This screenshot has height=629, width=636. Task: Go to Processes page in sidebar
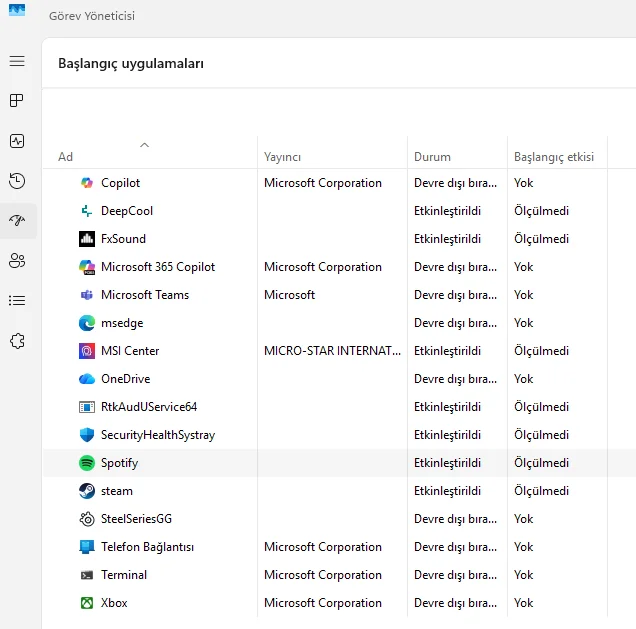pos(17,101)
